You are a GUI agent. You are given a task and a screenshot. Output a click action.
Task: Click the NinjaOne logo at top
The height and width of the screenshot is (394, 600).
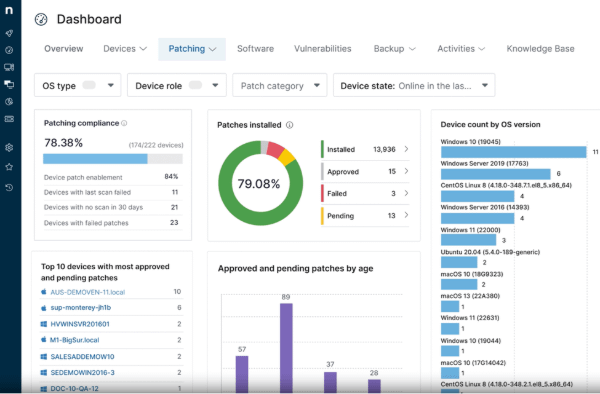(9, 10)
